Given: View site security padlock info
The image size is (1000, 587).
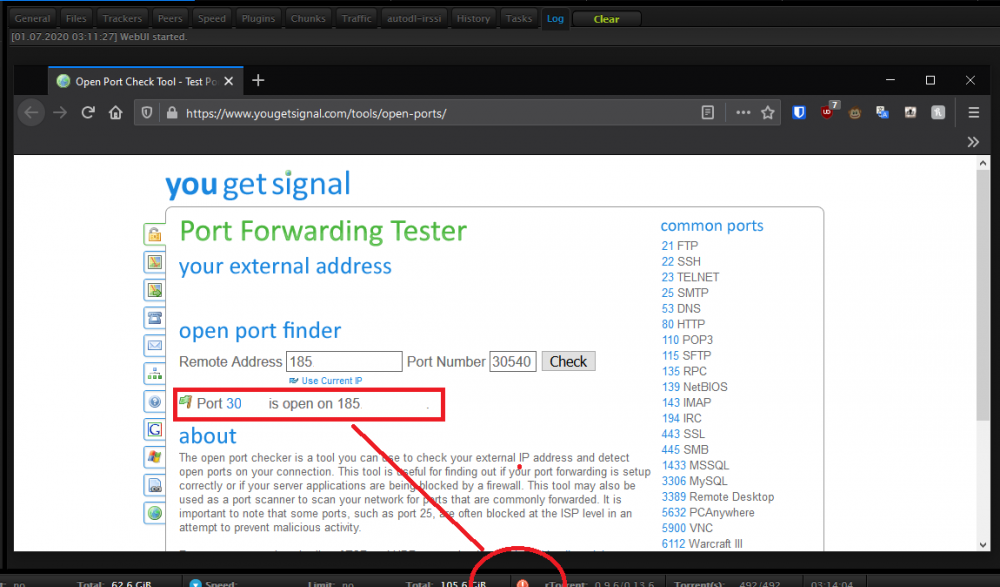Looking at the screenshot, I should (x=172, y=113).
